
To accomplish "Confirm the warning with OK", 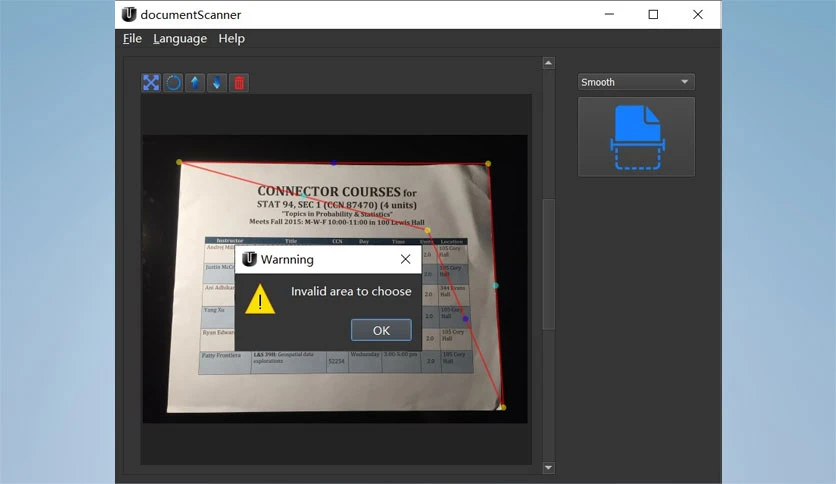I will pos(381,330).
